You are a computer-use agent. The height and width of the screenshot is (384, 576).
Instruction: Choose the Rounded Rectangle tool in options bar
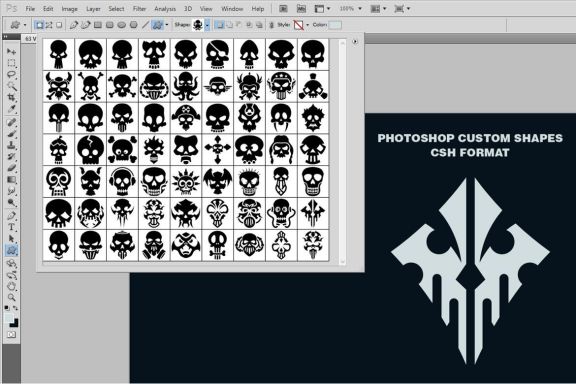[x=109, y=25]
